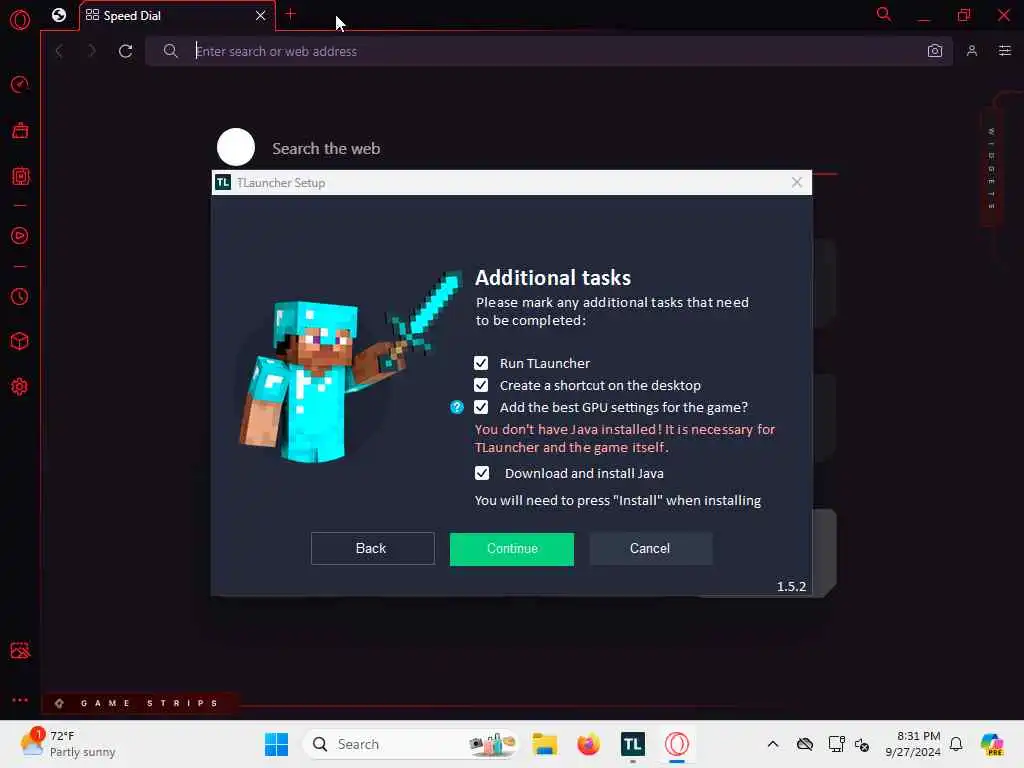Screen dimensions: 1024x768
Task: Open GX Control speedometer in sidebar
Action: pos(20,84)
